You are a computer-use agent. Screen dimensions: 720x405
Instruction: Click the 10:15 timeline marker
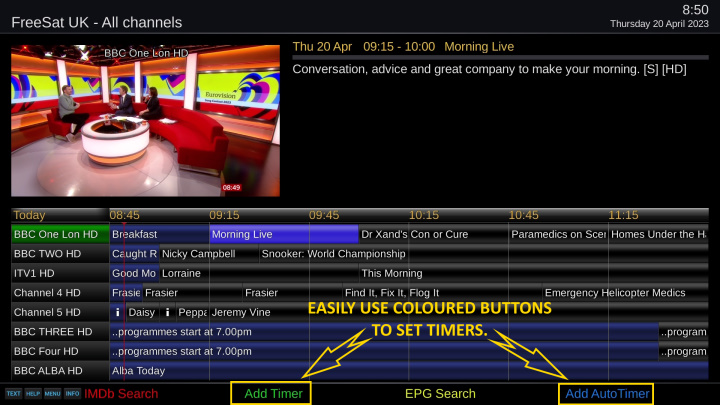pos(424,215)
